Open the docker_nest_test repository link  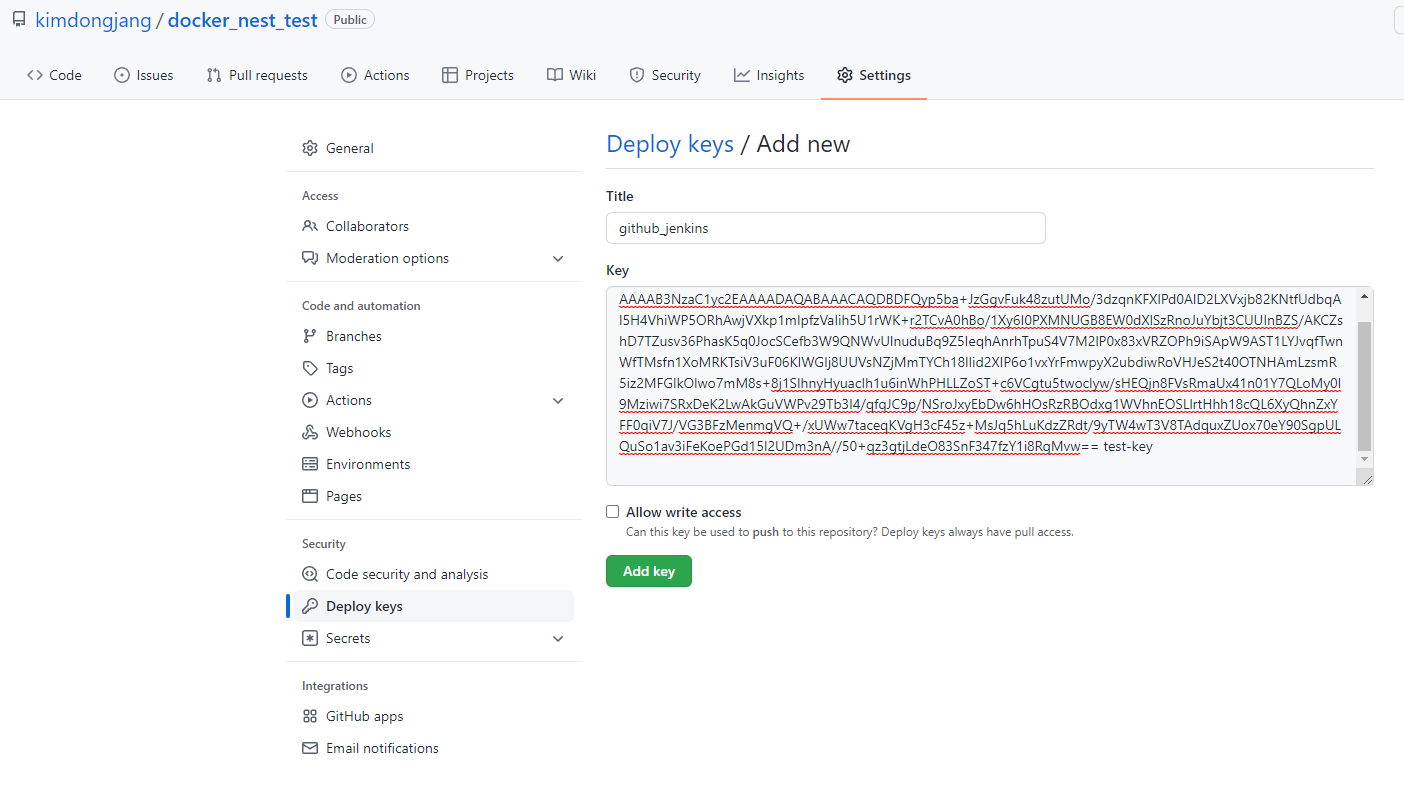click(243, 20)
